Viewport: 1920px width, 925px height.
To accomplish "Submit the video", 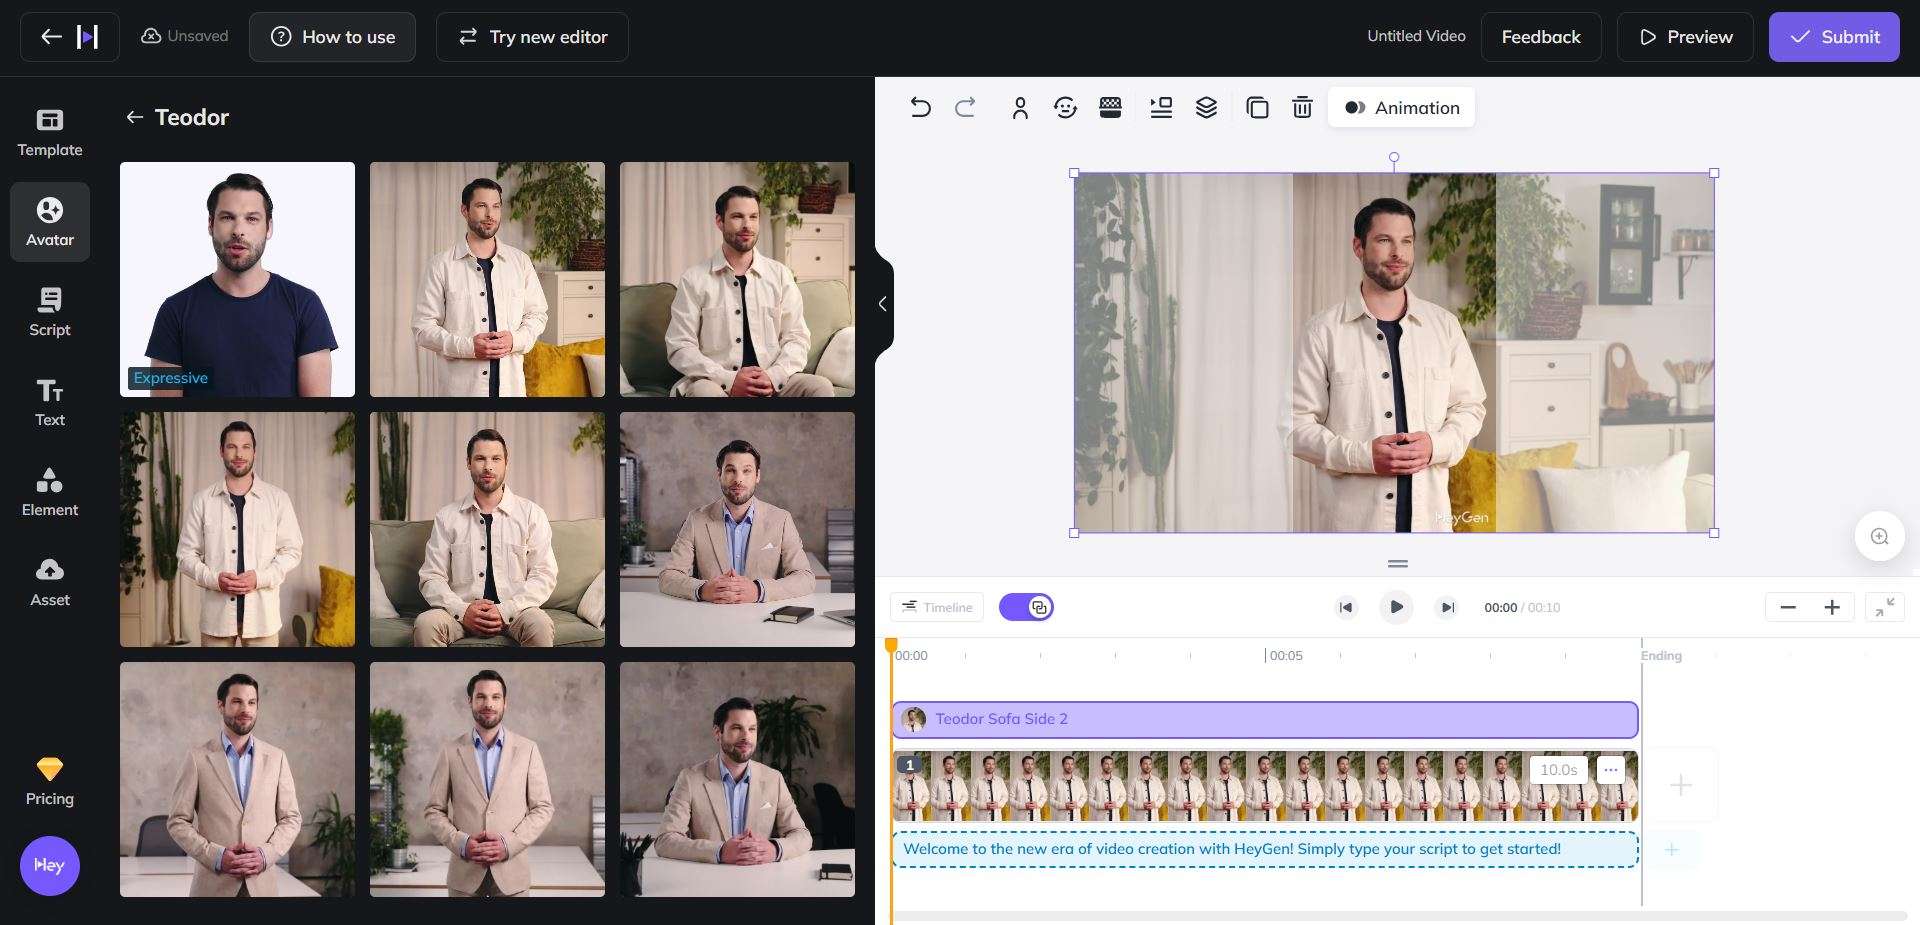I will coord(1834,37).
